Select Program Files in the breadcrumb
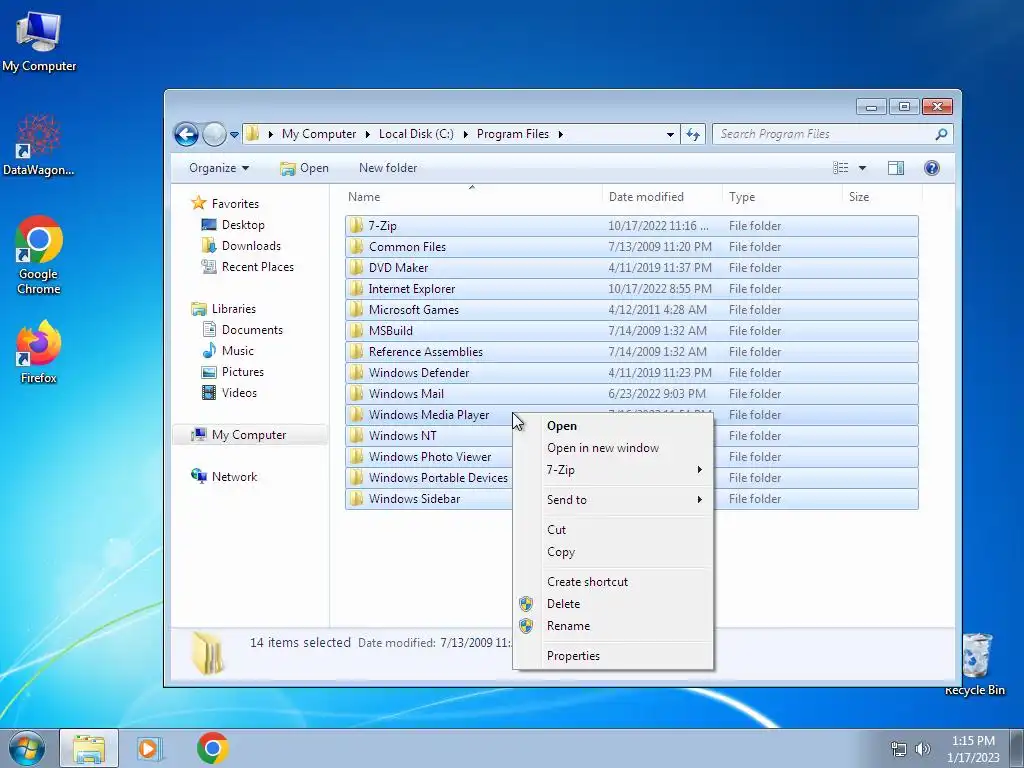 513,134
